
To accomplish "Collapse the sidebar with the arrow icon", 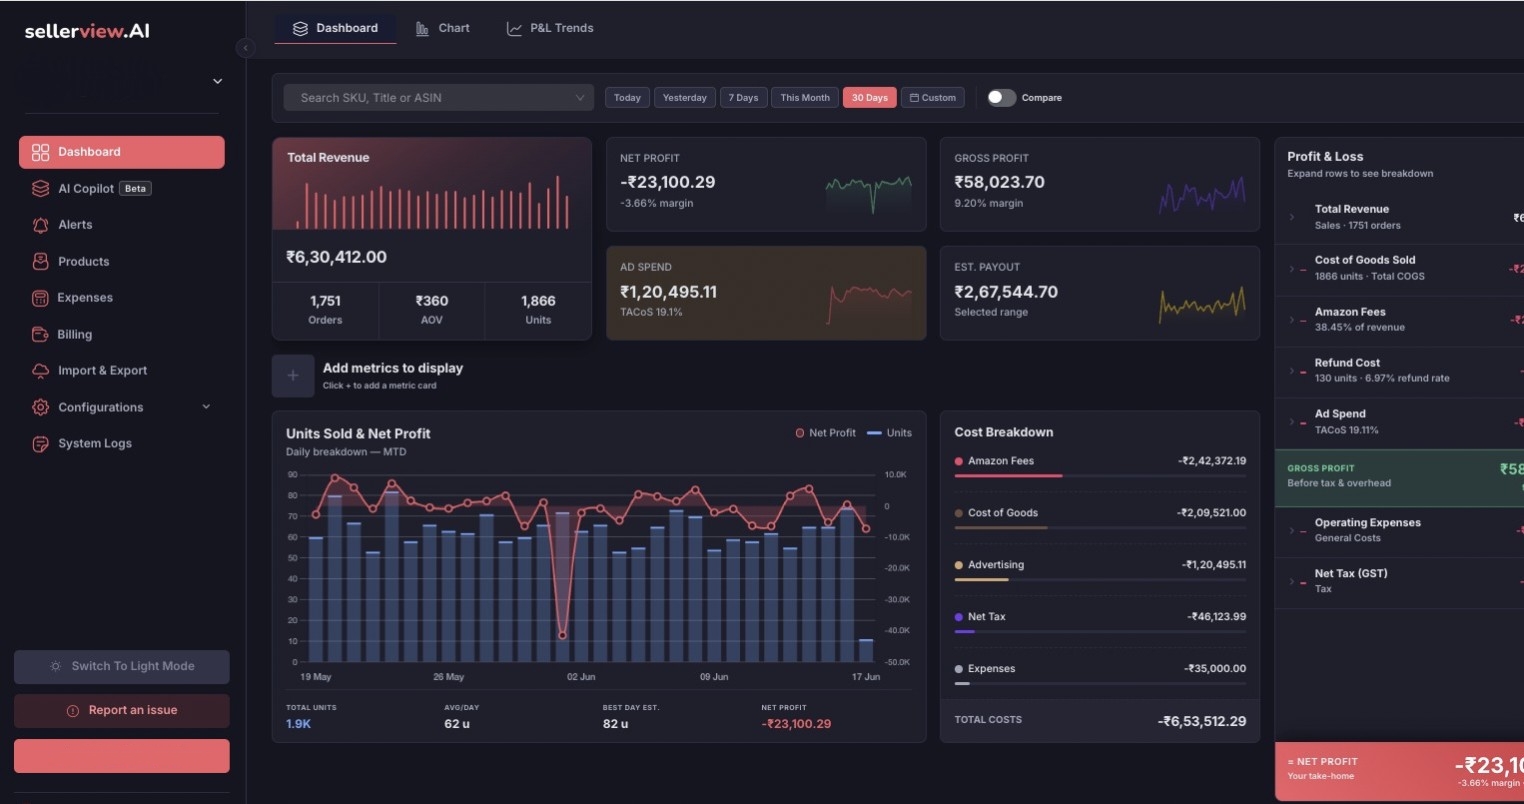I will click(x=245, y=48).
